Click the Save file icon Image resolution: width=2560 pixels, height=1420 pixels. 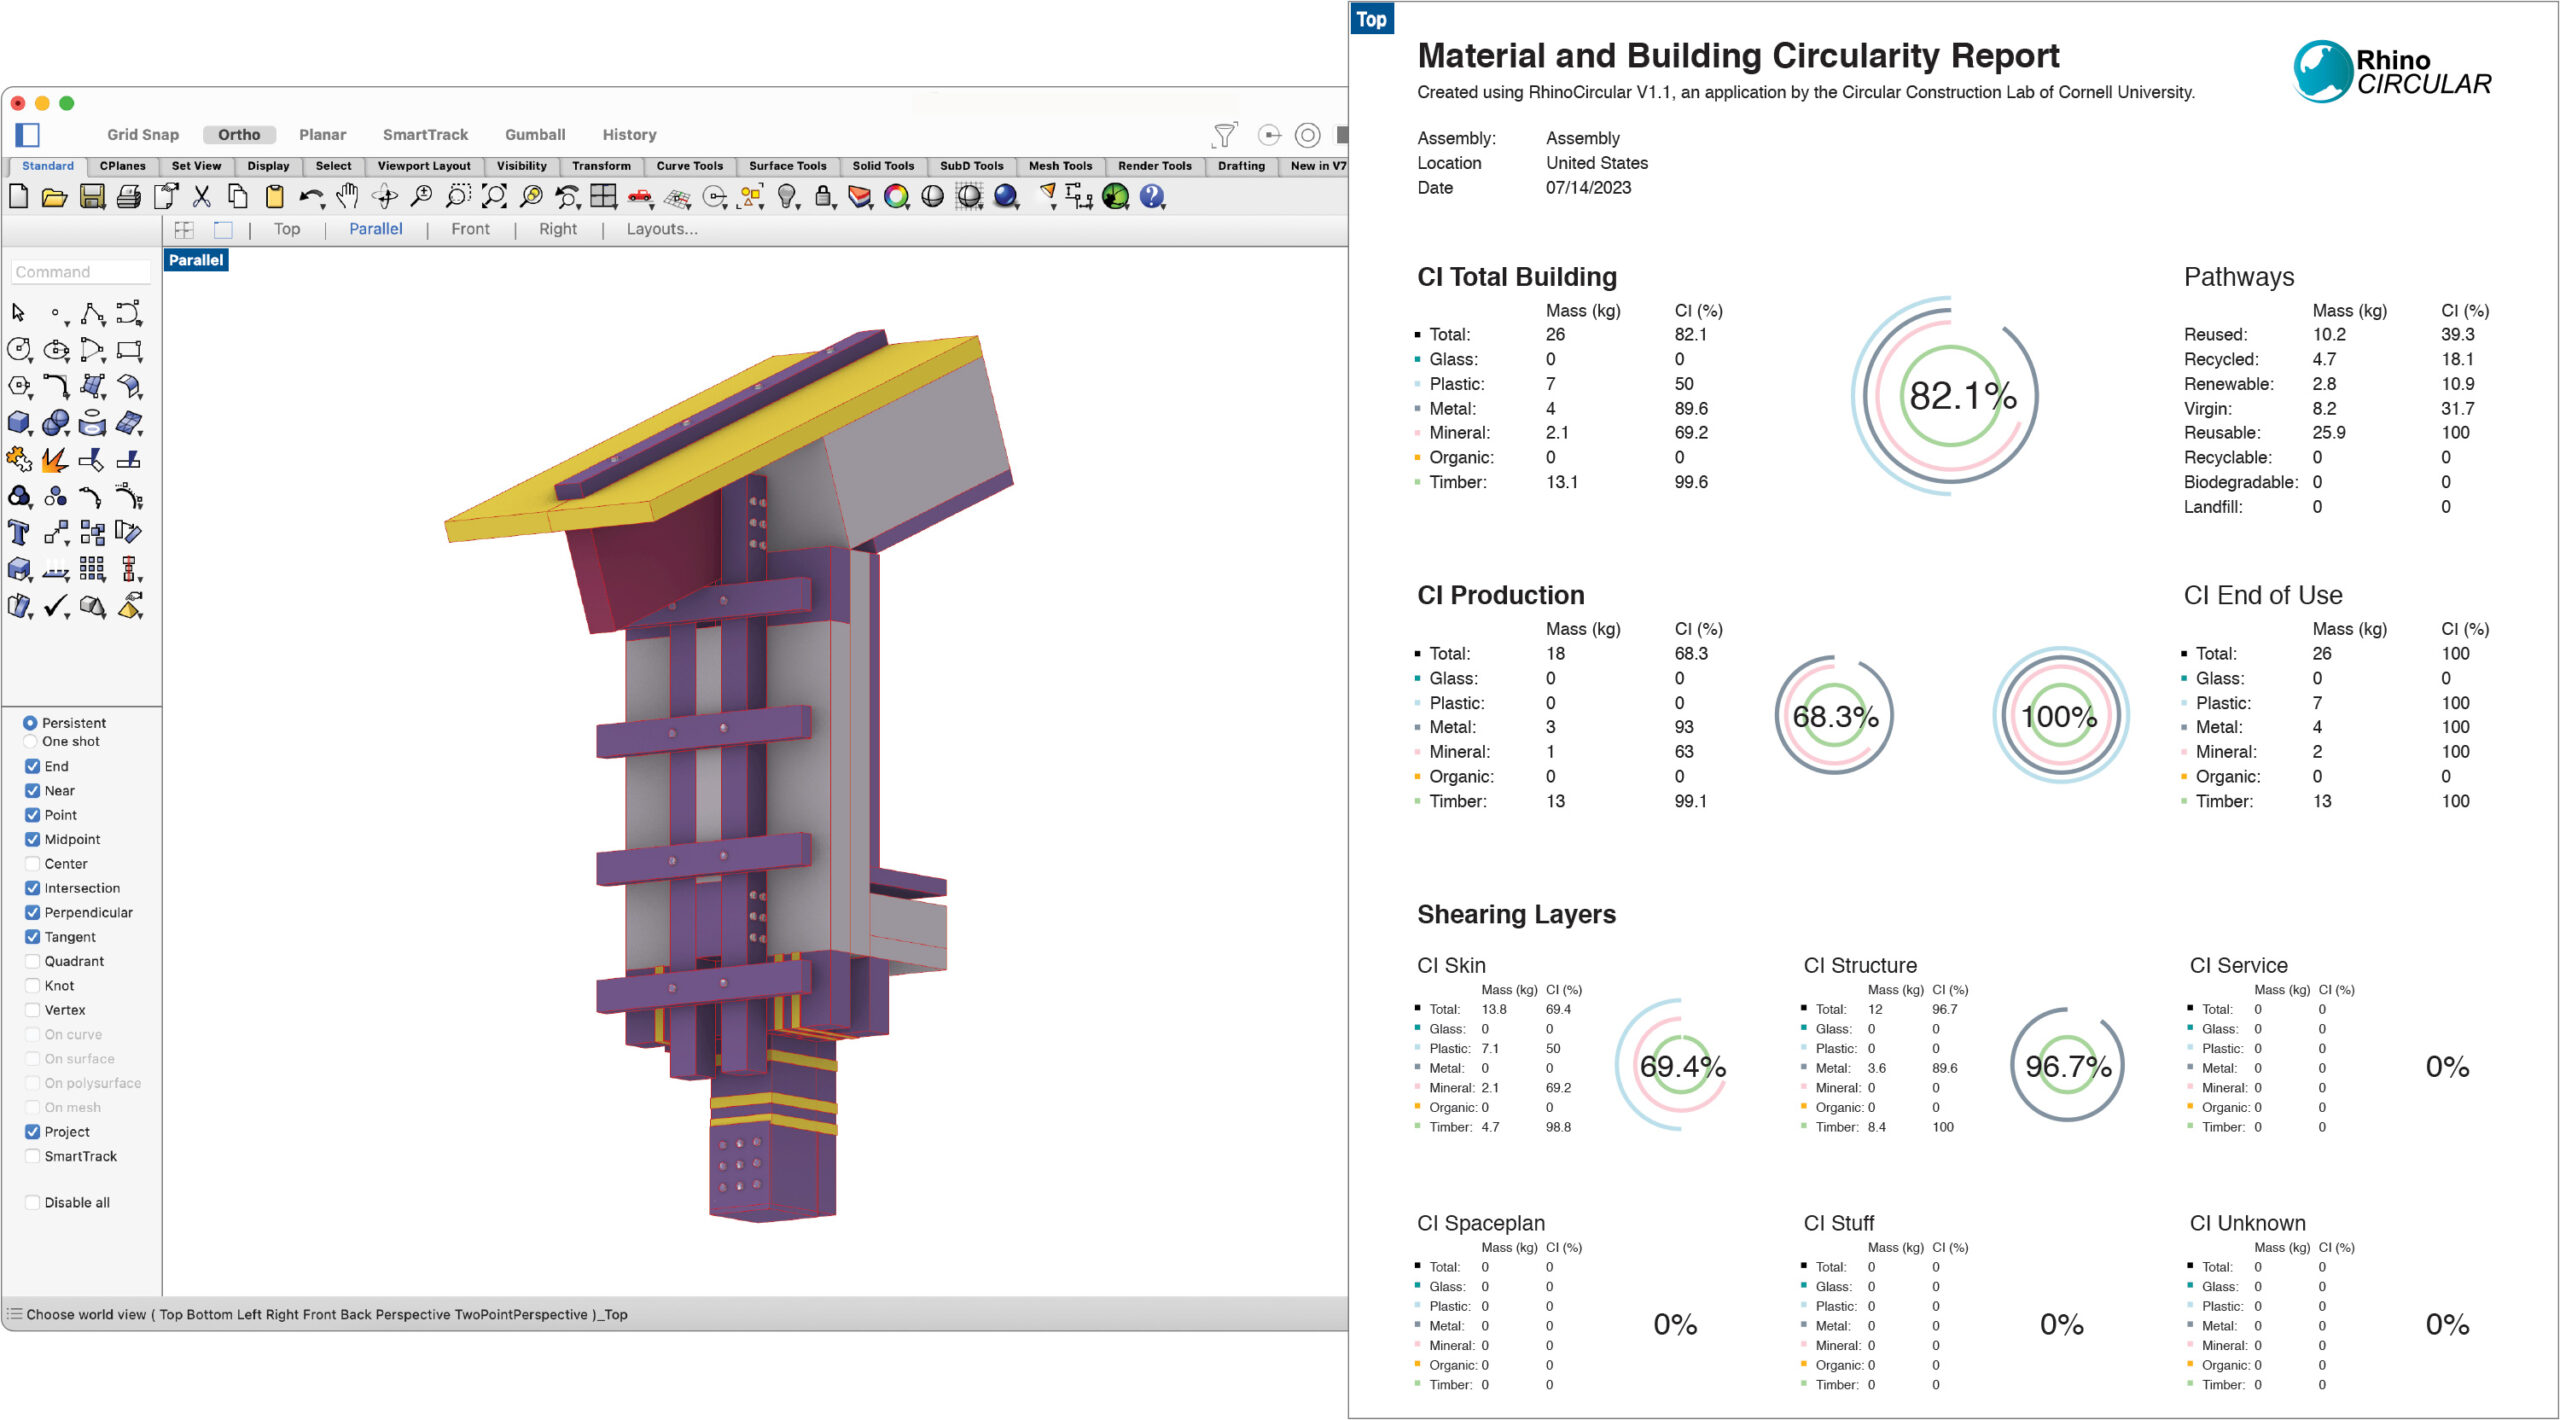[92, 197]
